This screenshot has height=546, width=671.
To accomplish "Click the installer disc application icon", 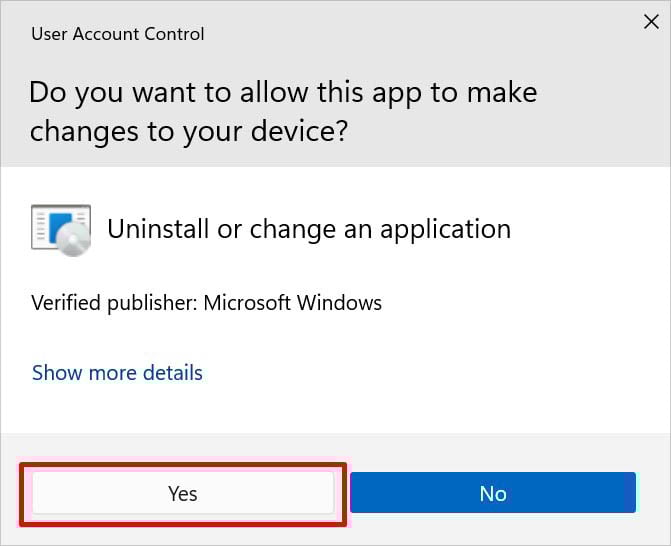I will point(61,228).
